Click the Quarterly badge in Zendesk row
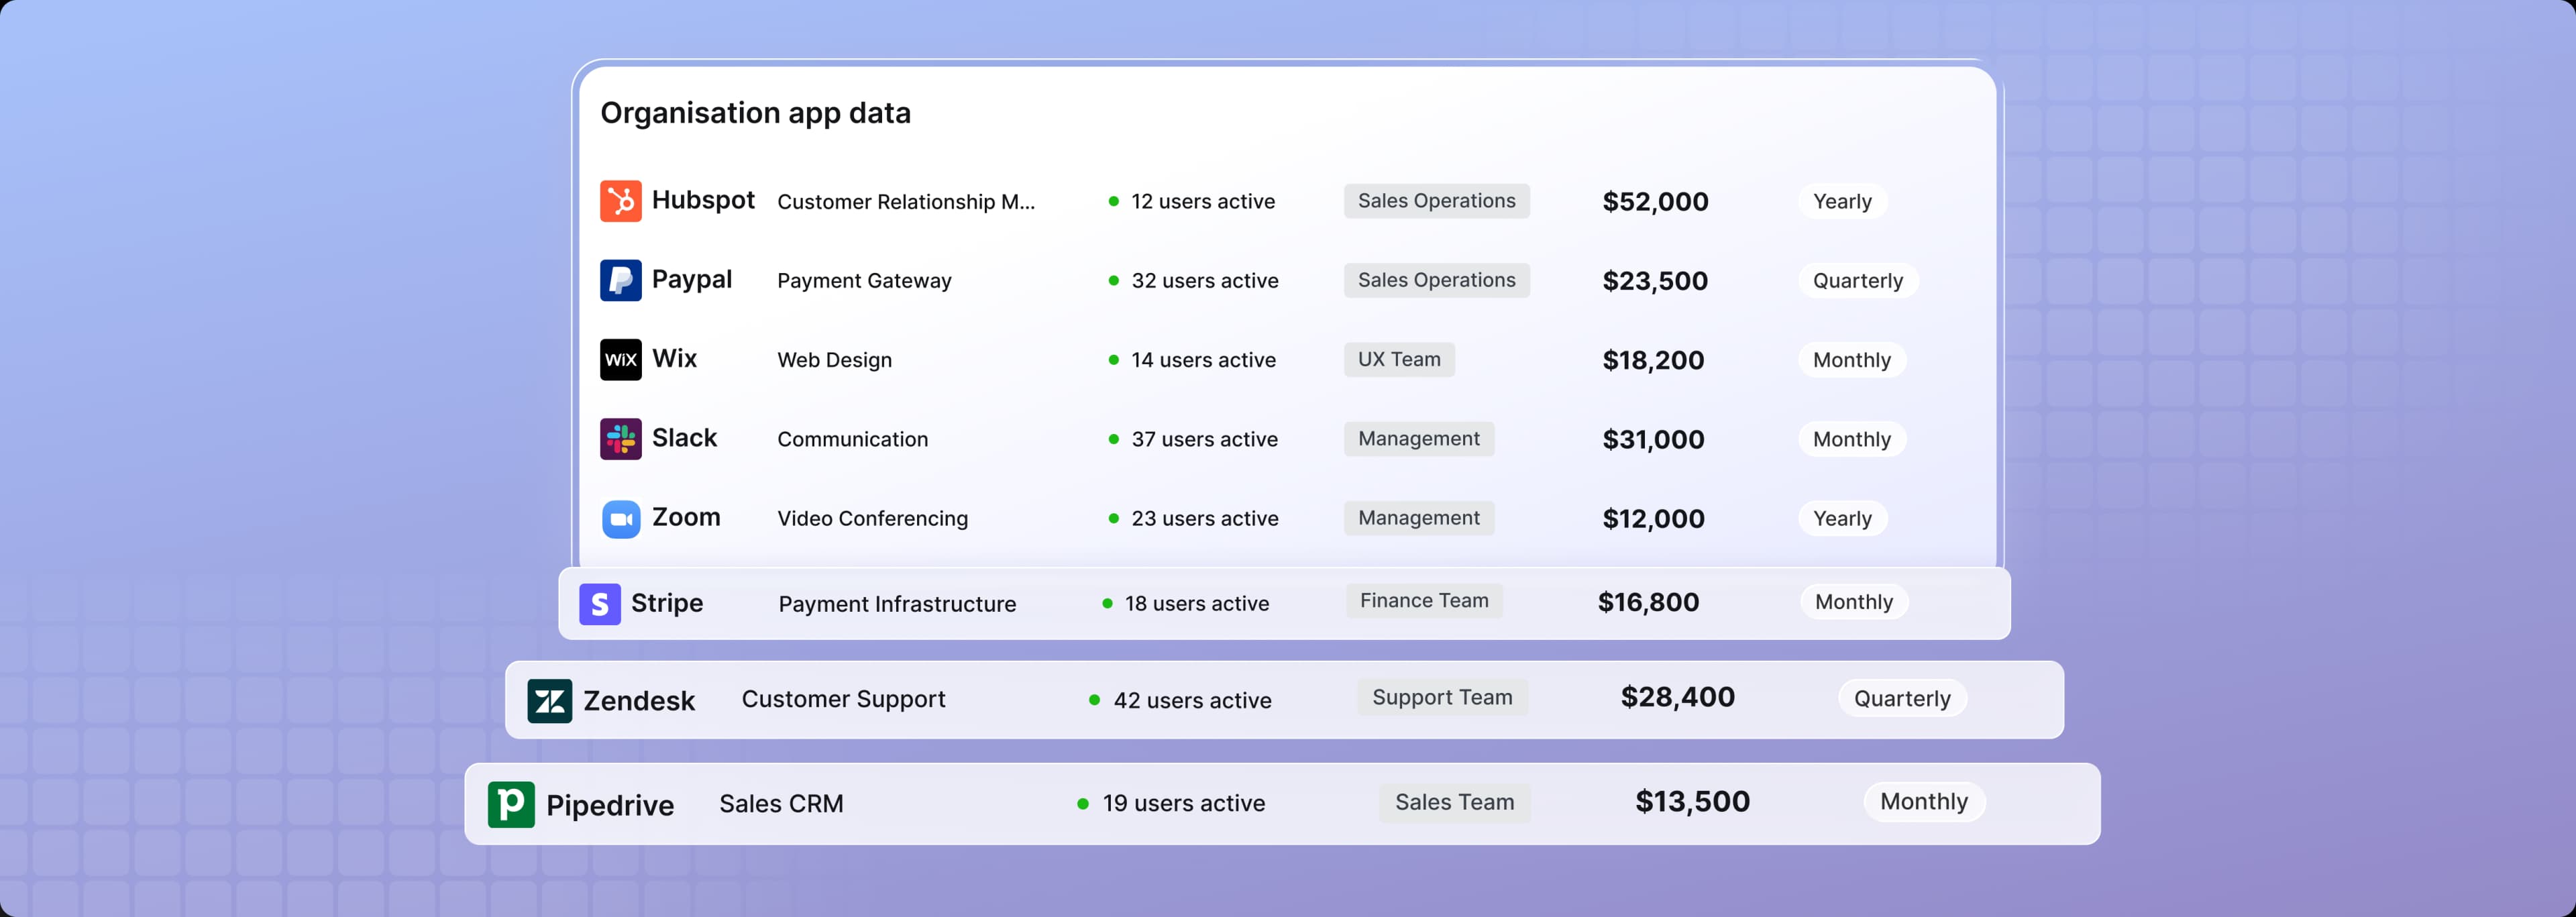The width and height of the screenshot is (2576, 917). 1902,698
